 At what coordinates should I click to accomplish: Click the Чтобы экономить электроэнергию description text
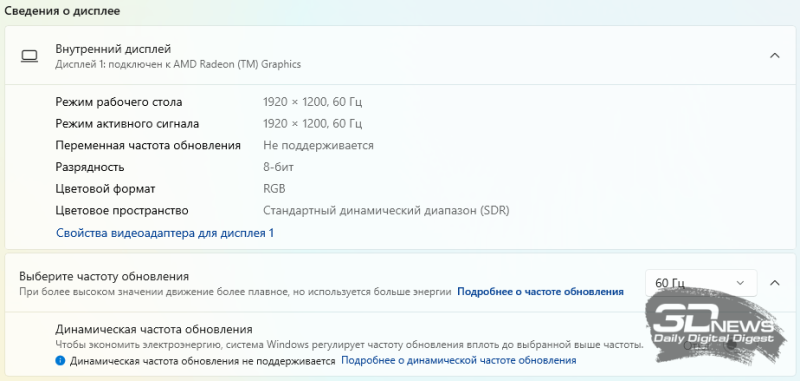(349, 345)
